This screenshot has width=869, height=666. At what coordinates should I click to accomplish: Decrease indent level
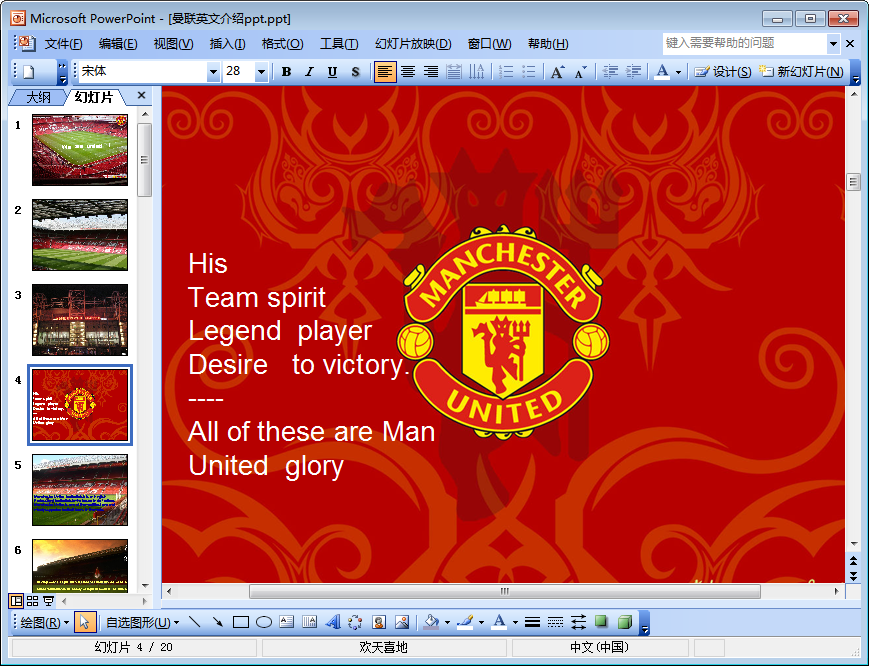tap(610, 71)
